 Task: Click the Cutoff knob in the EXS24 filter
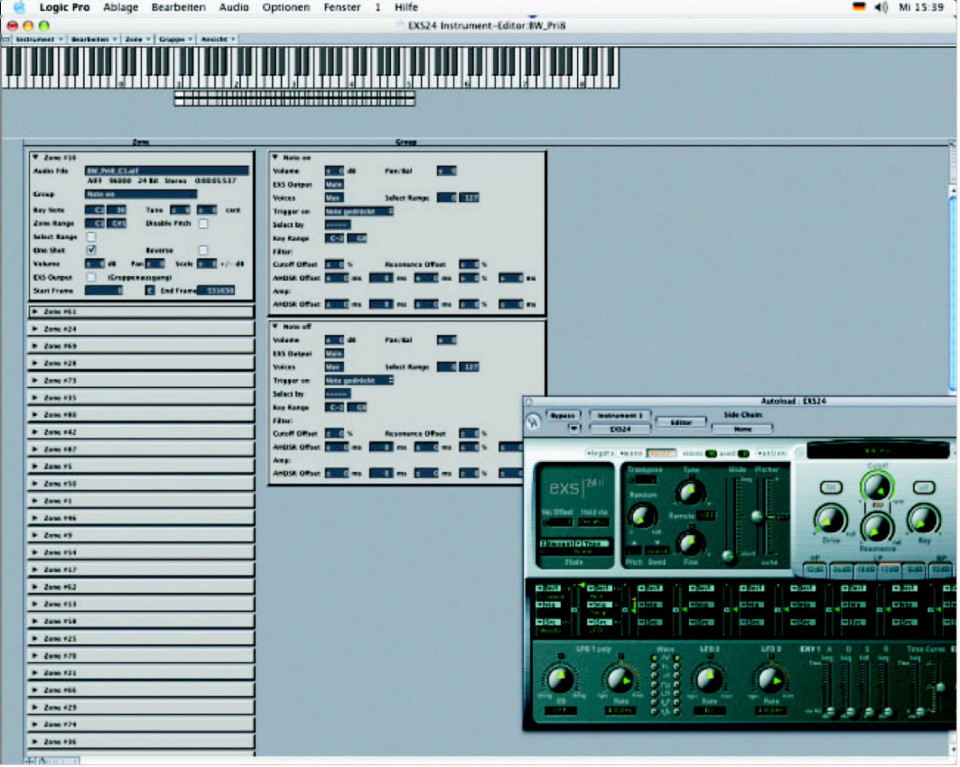click(877, 488)
